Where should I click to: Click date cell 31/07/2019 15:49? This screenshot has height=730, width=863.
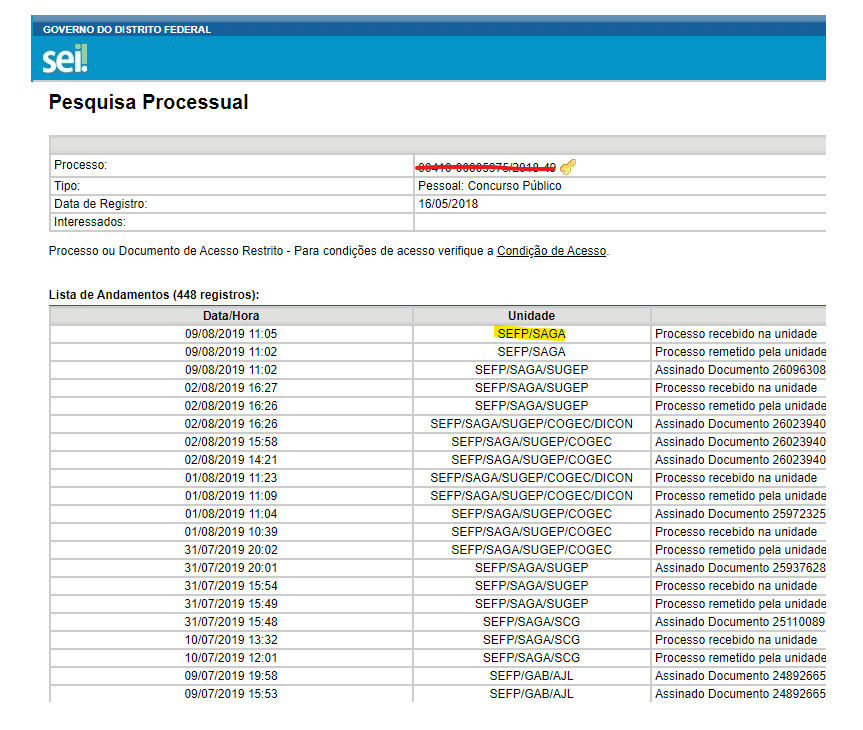pyautogui.click(x=231, y=604)
